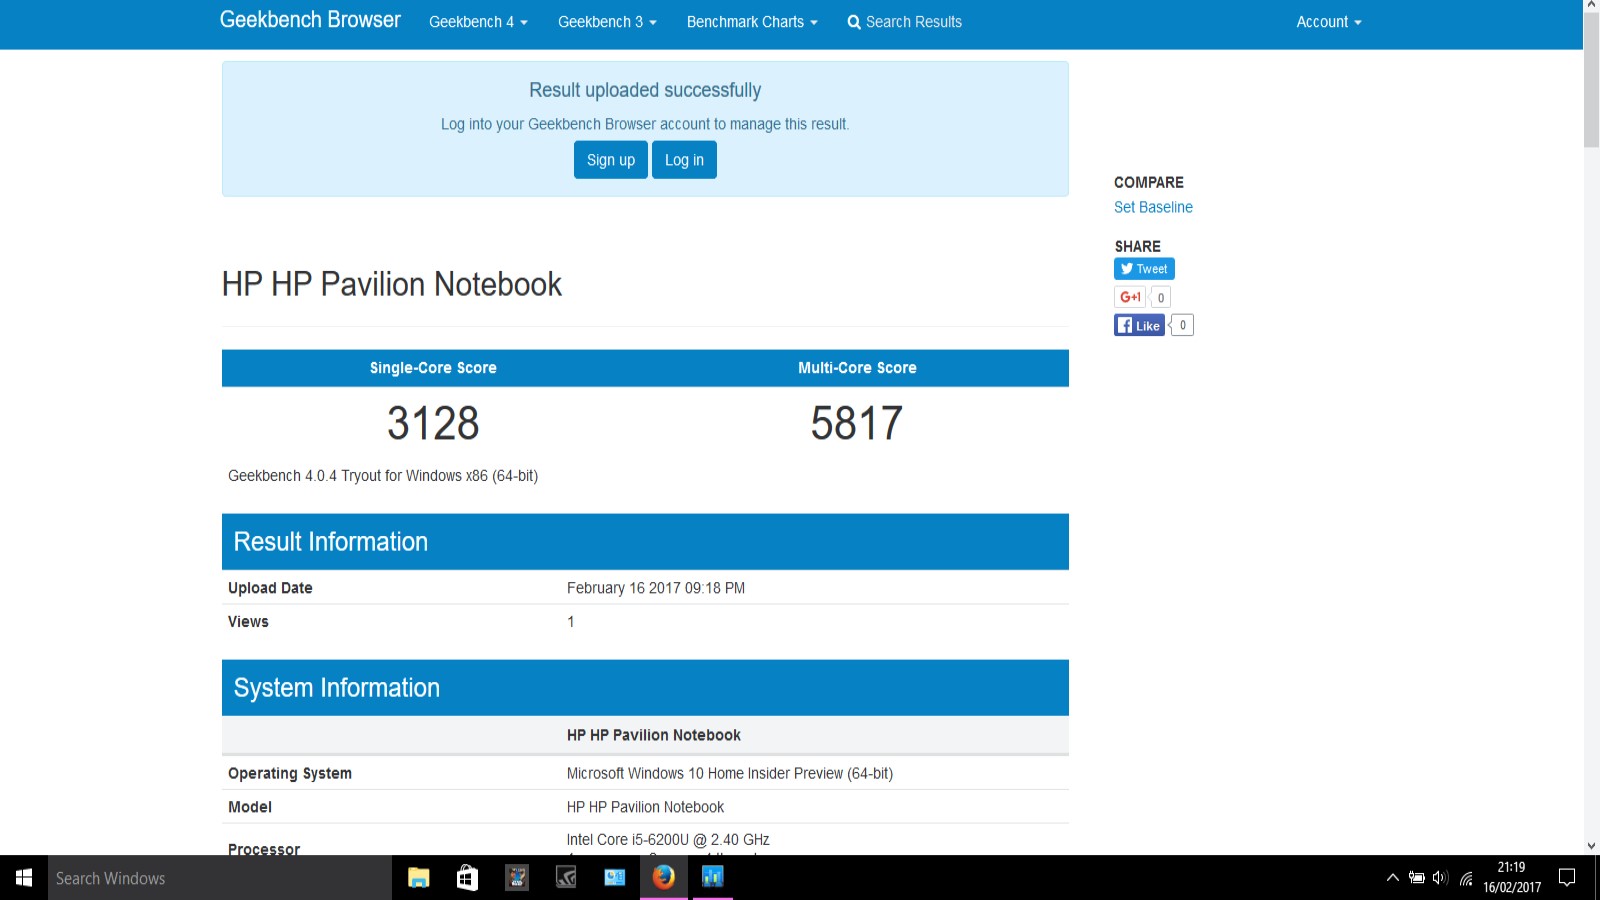Expand the Geekbench 4 dropdown menu
This screenshot has height=900, width=1600.
point(478,22)
